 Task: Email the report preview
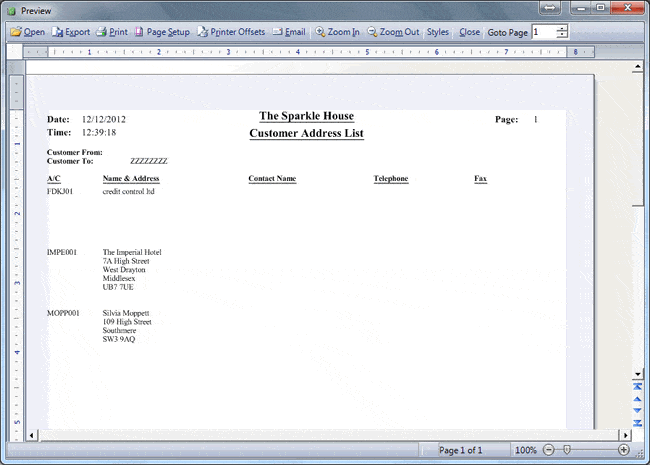289,32
